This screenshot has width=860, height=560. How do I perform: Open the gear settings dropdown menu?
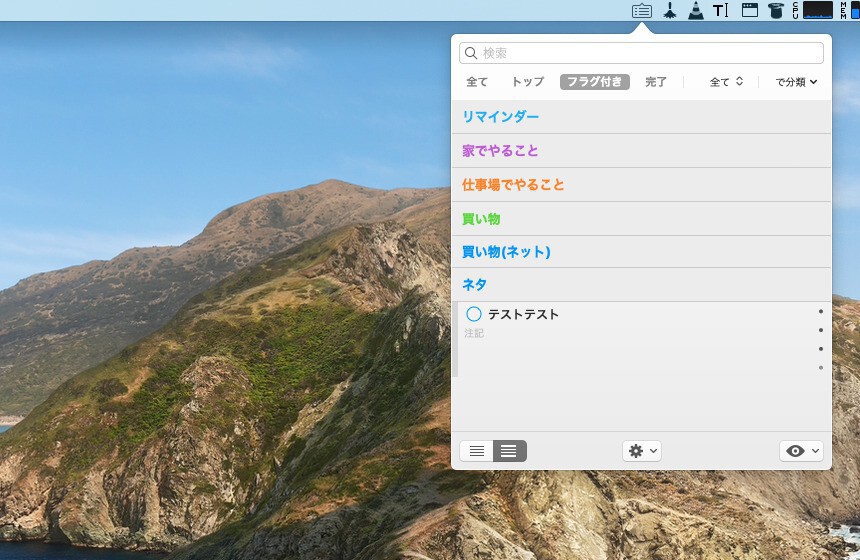tap(641, 451)
